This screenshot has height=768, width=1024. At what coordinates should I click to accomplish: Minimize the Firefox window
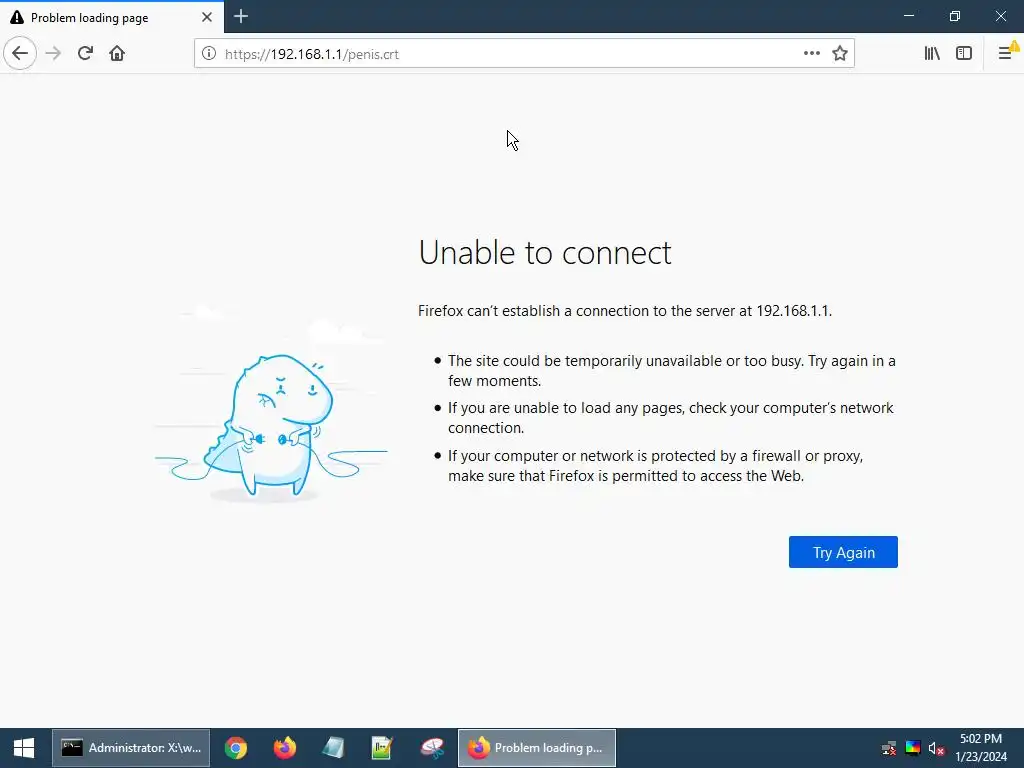point(908,16)
